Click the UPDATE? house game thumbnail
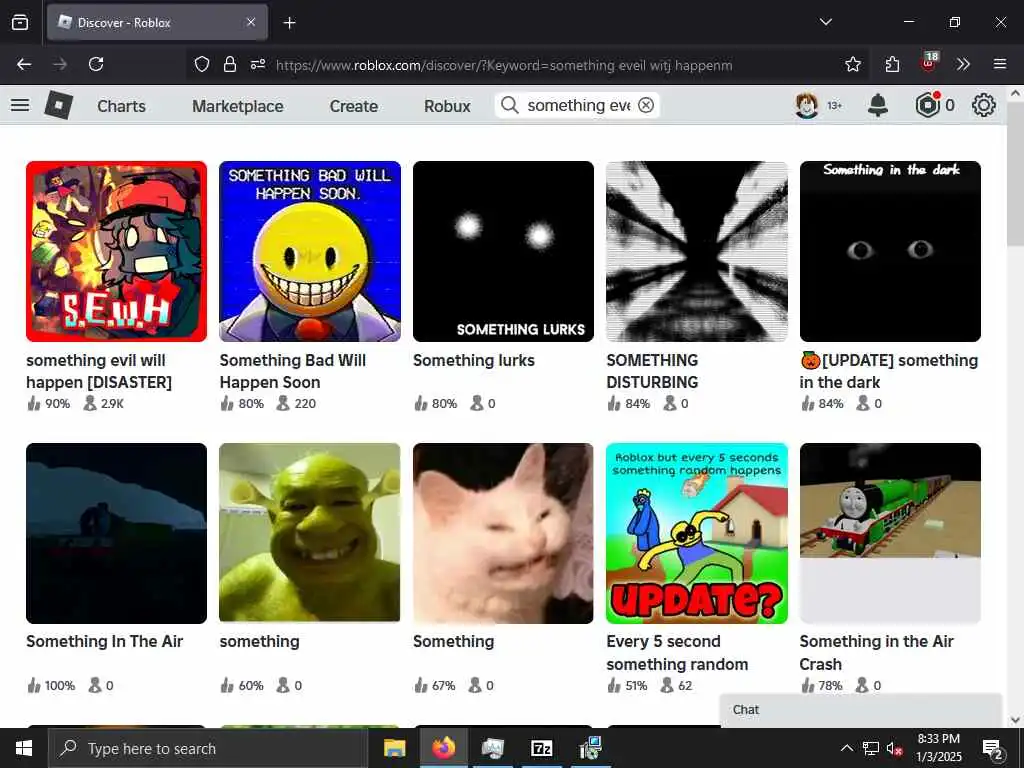1024x768 pixels. click(x=697, y=533)
